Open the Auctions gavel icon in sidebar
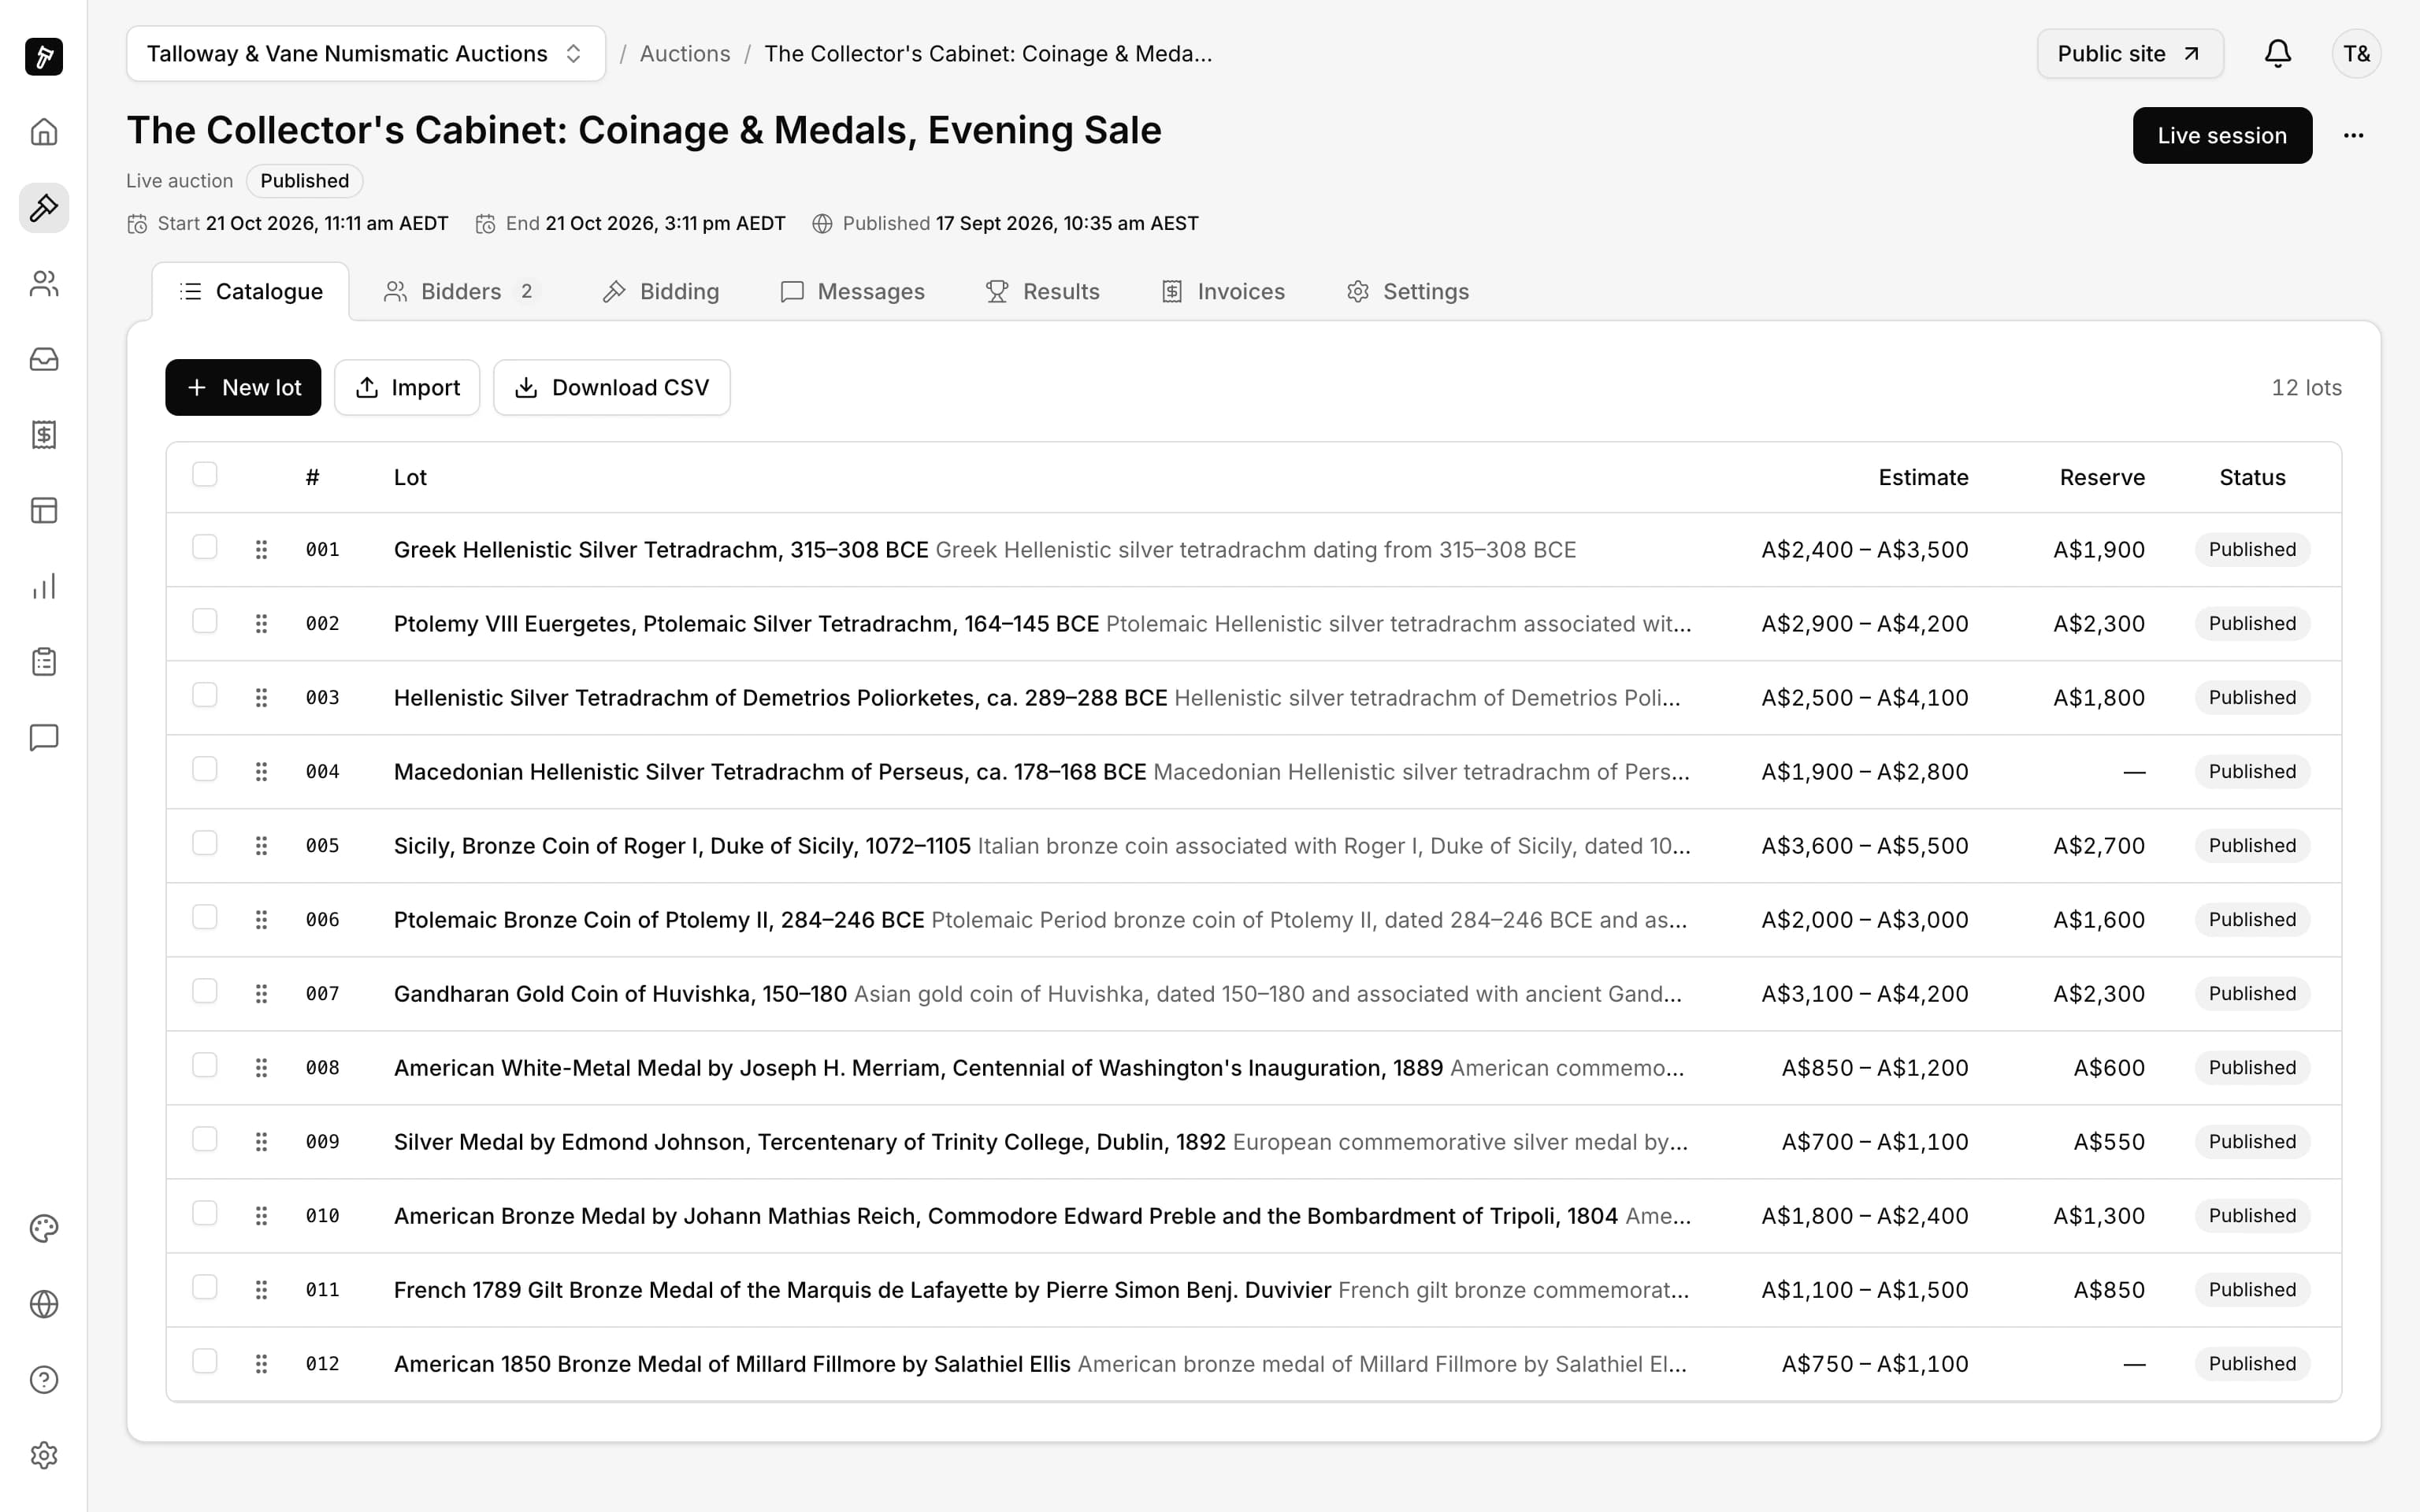The image size is (2420, 1512). [44, 208]
